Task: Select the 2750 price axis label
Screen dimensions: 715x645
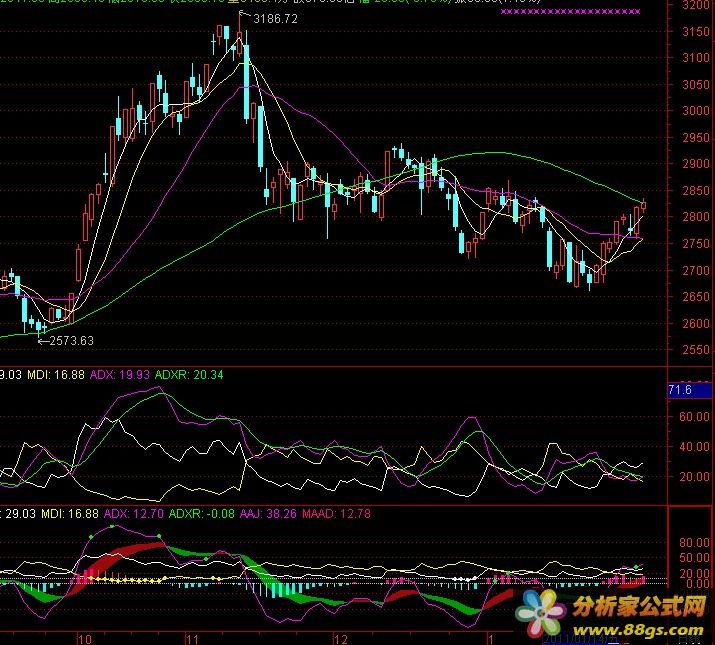Action: click(695, 244)
